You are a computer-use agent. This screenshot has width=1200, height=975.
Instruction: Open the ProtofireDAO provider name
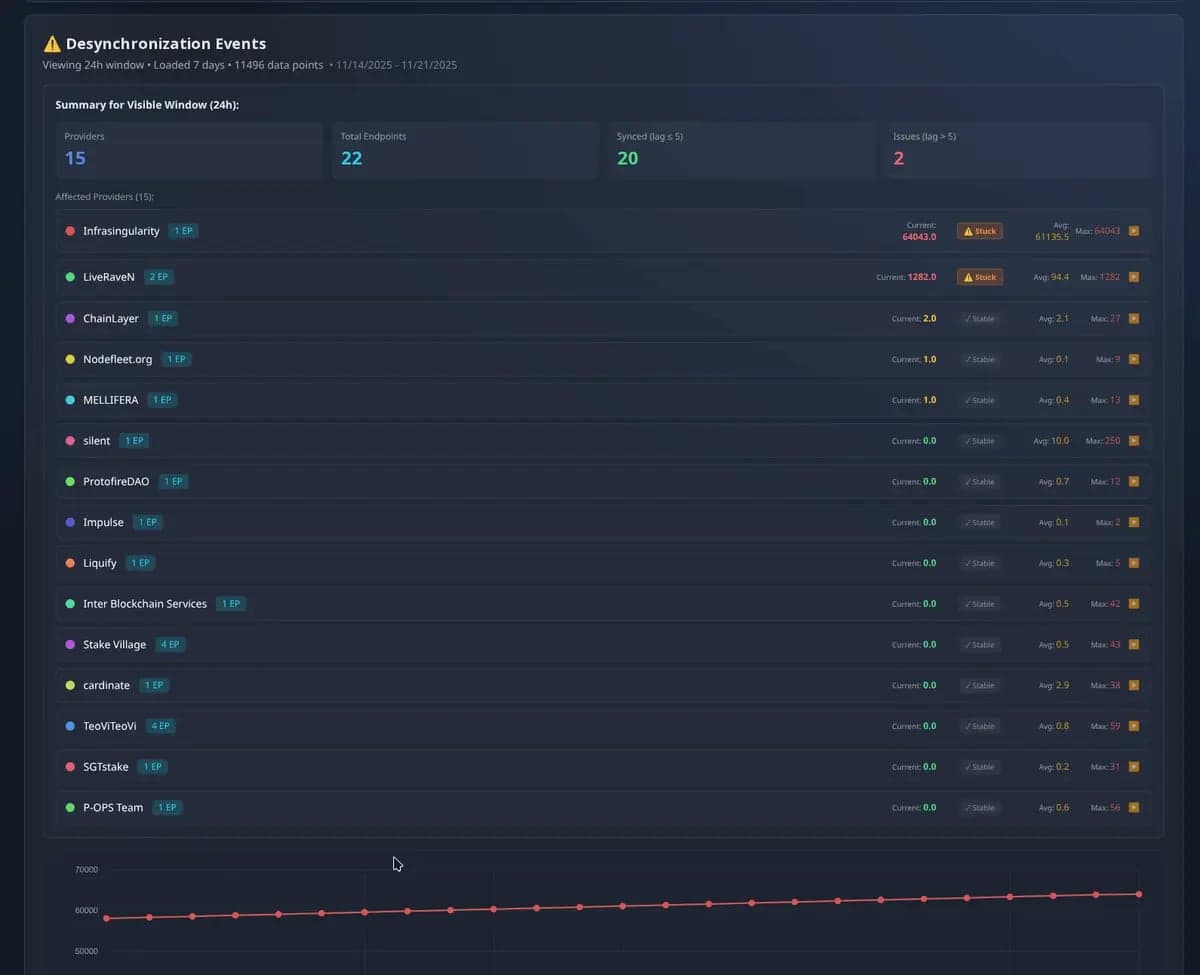116,482
